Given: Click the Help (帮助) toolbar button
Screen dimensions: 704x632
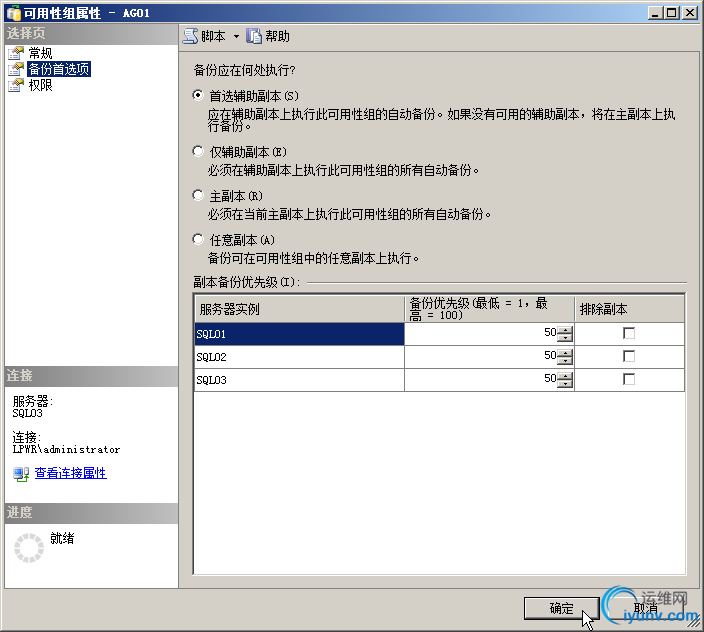Looking at the screenshot, I should pyautogui.click(x=268, y=36).
